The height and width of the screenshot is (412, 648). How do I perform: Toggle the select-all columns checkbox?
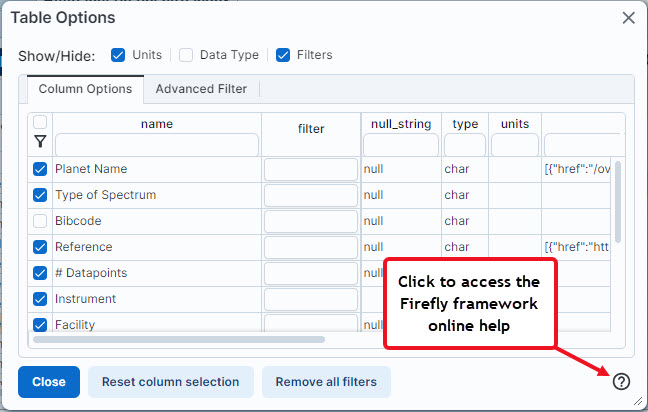(x=40, y=122)
